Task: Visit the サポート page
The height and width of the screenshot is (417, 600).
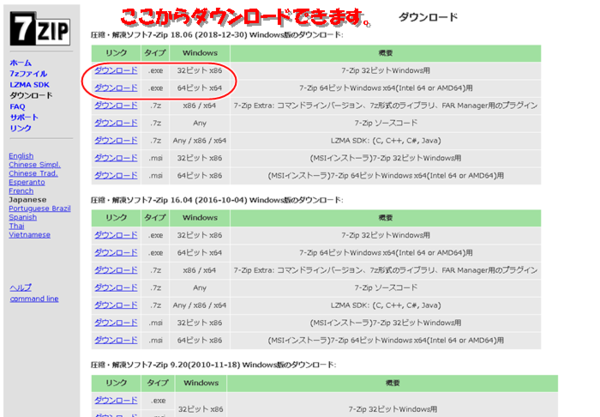Action: click(24, 117)
